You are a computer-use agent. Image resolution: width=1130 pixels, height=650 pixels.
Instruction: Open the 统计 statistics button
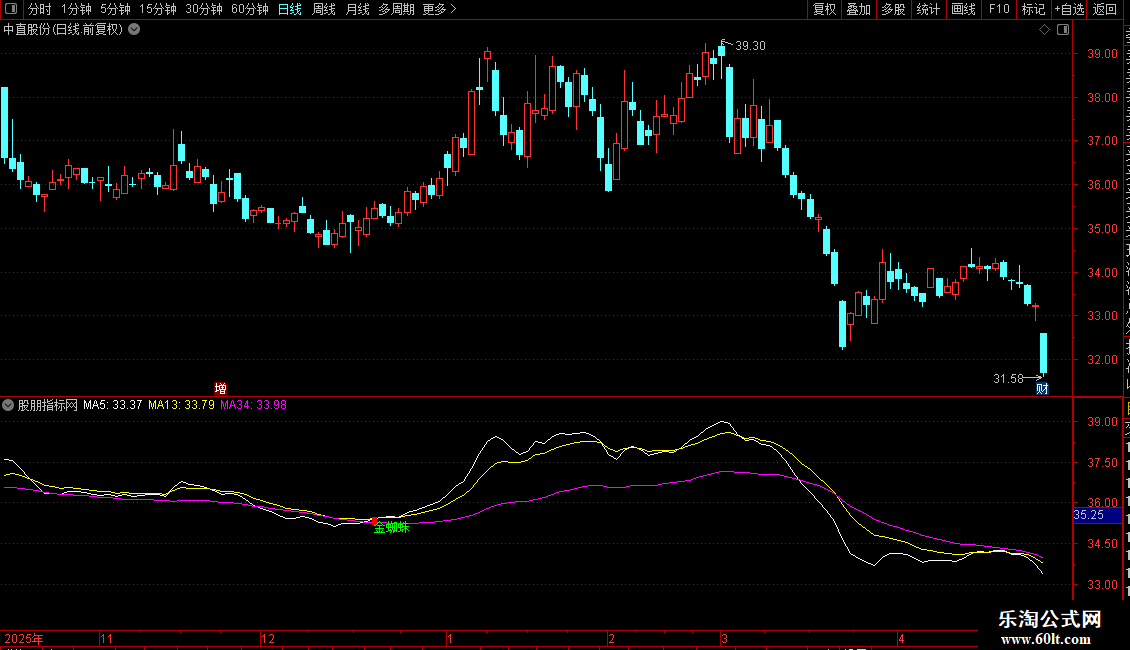(x=928, y=9)
